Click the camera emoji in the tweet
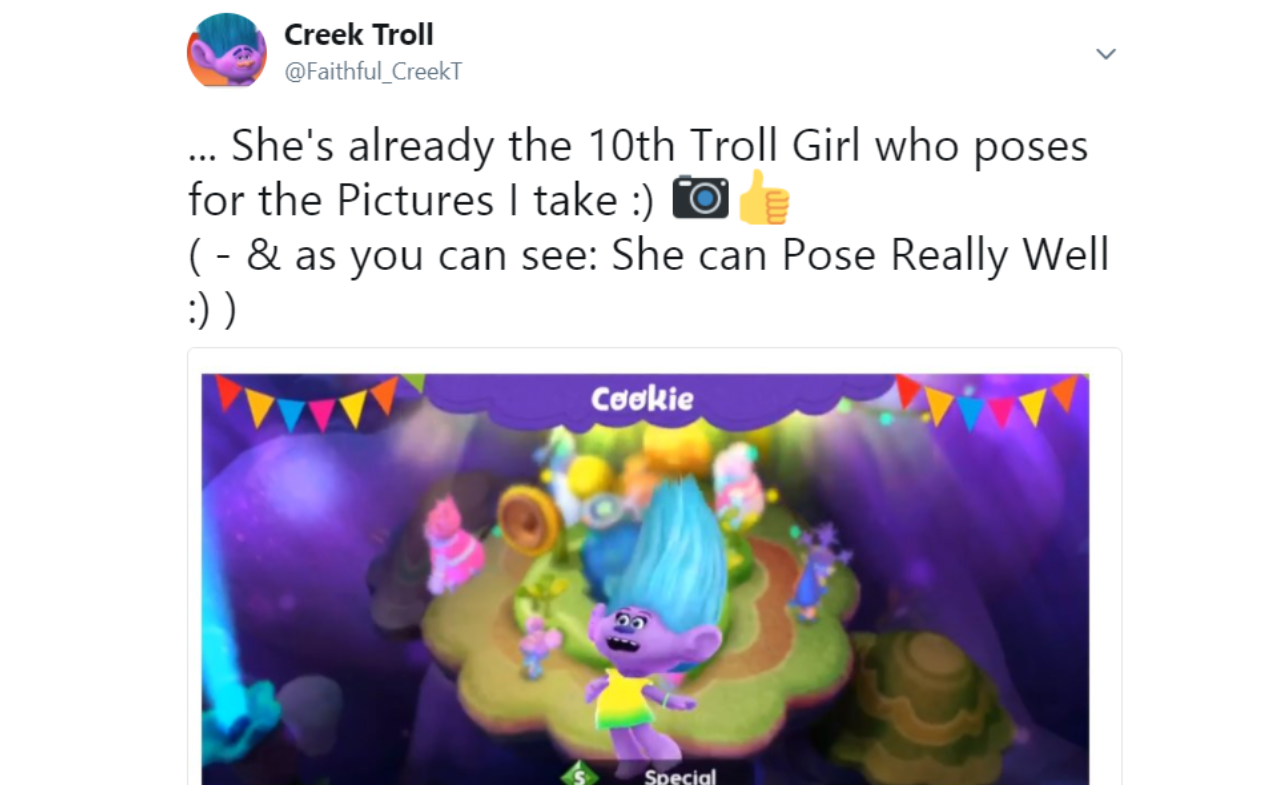 tap(700, 197)
